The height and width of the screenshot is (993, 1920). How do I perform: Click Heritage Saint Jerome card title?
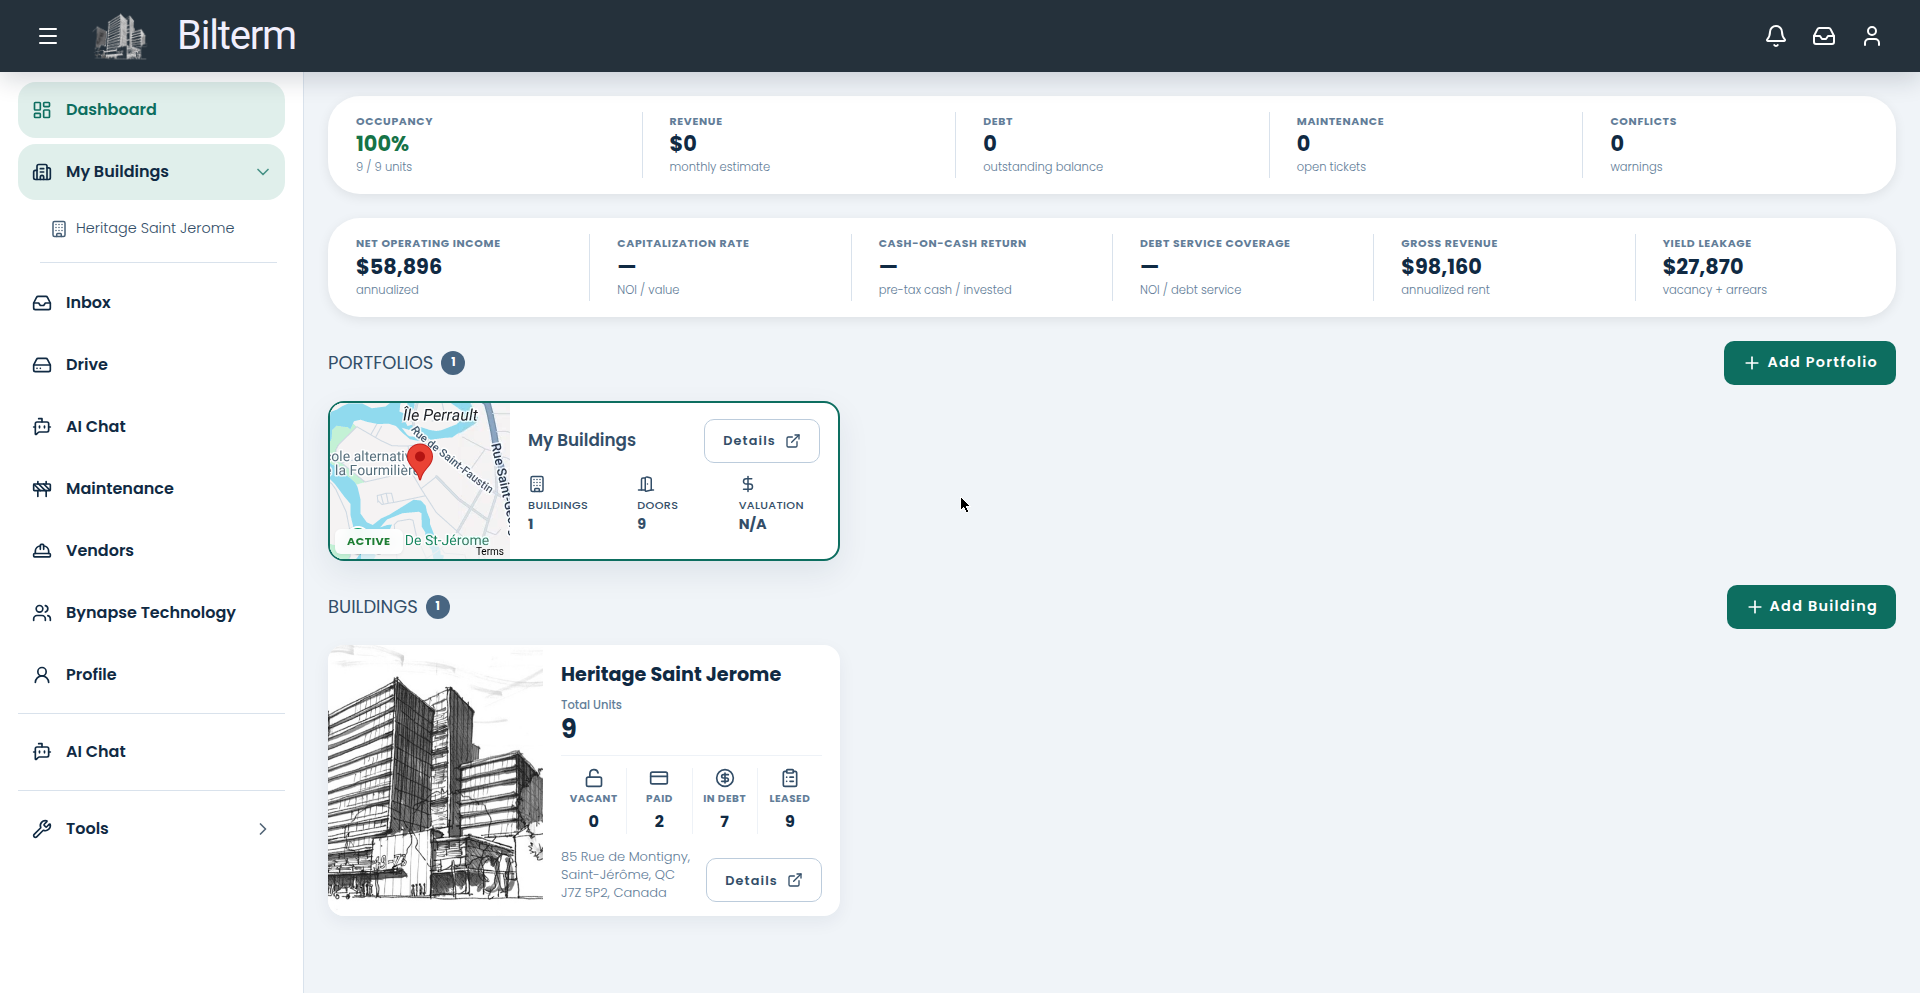pos(671,675)
